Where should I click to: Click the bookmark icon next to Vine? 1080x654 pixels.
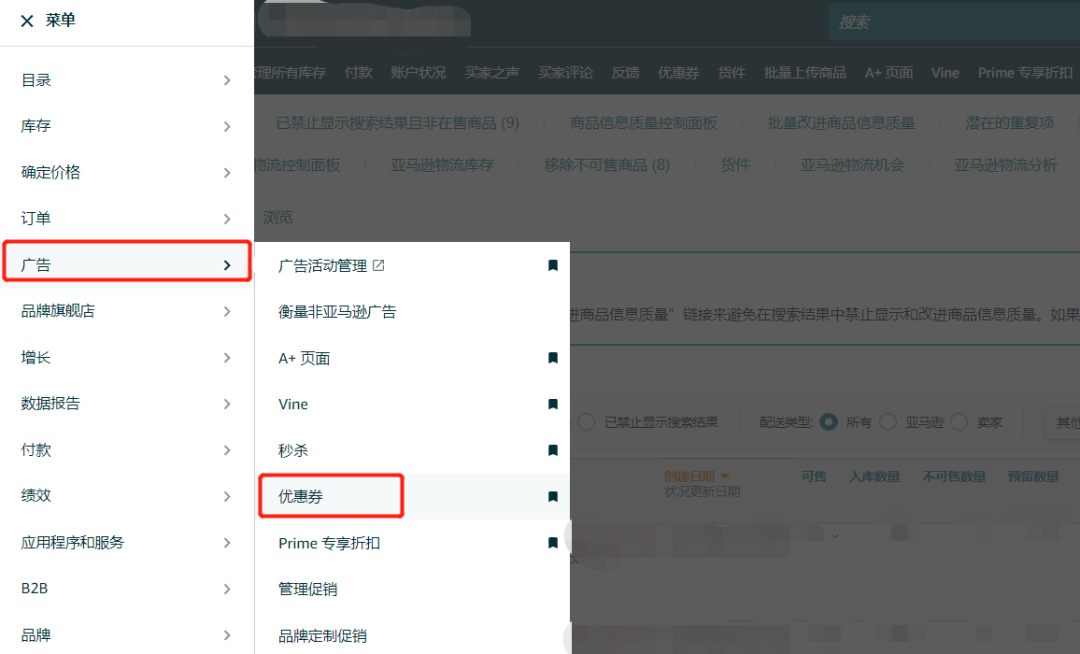[x=553, y=403]
